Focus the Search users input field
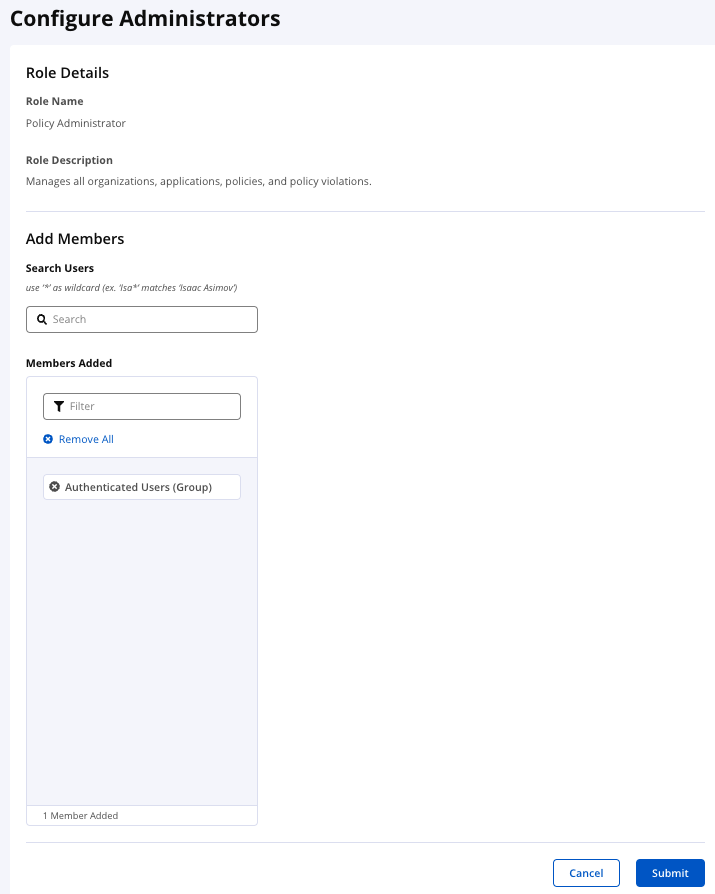This screenshot has width=715, height=894. [x=142, y=319]
